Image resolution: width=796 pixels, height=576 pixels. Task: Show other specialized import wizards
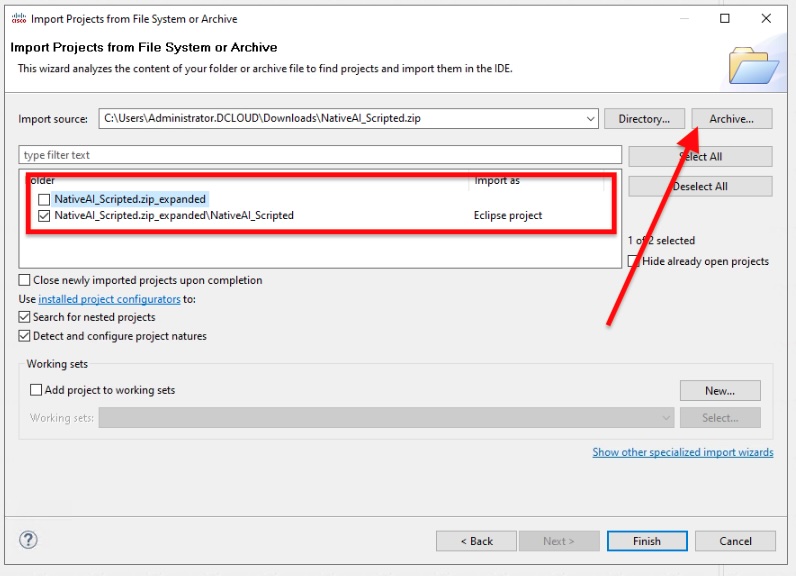click(682, 452)
